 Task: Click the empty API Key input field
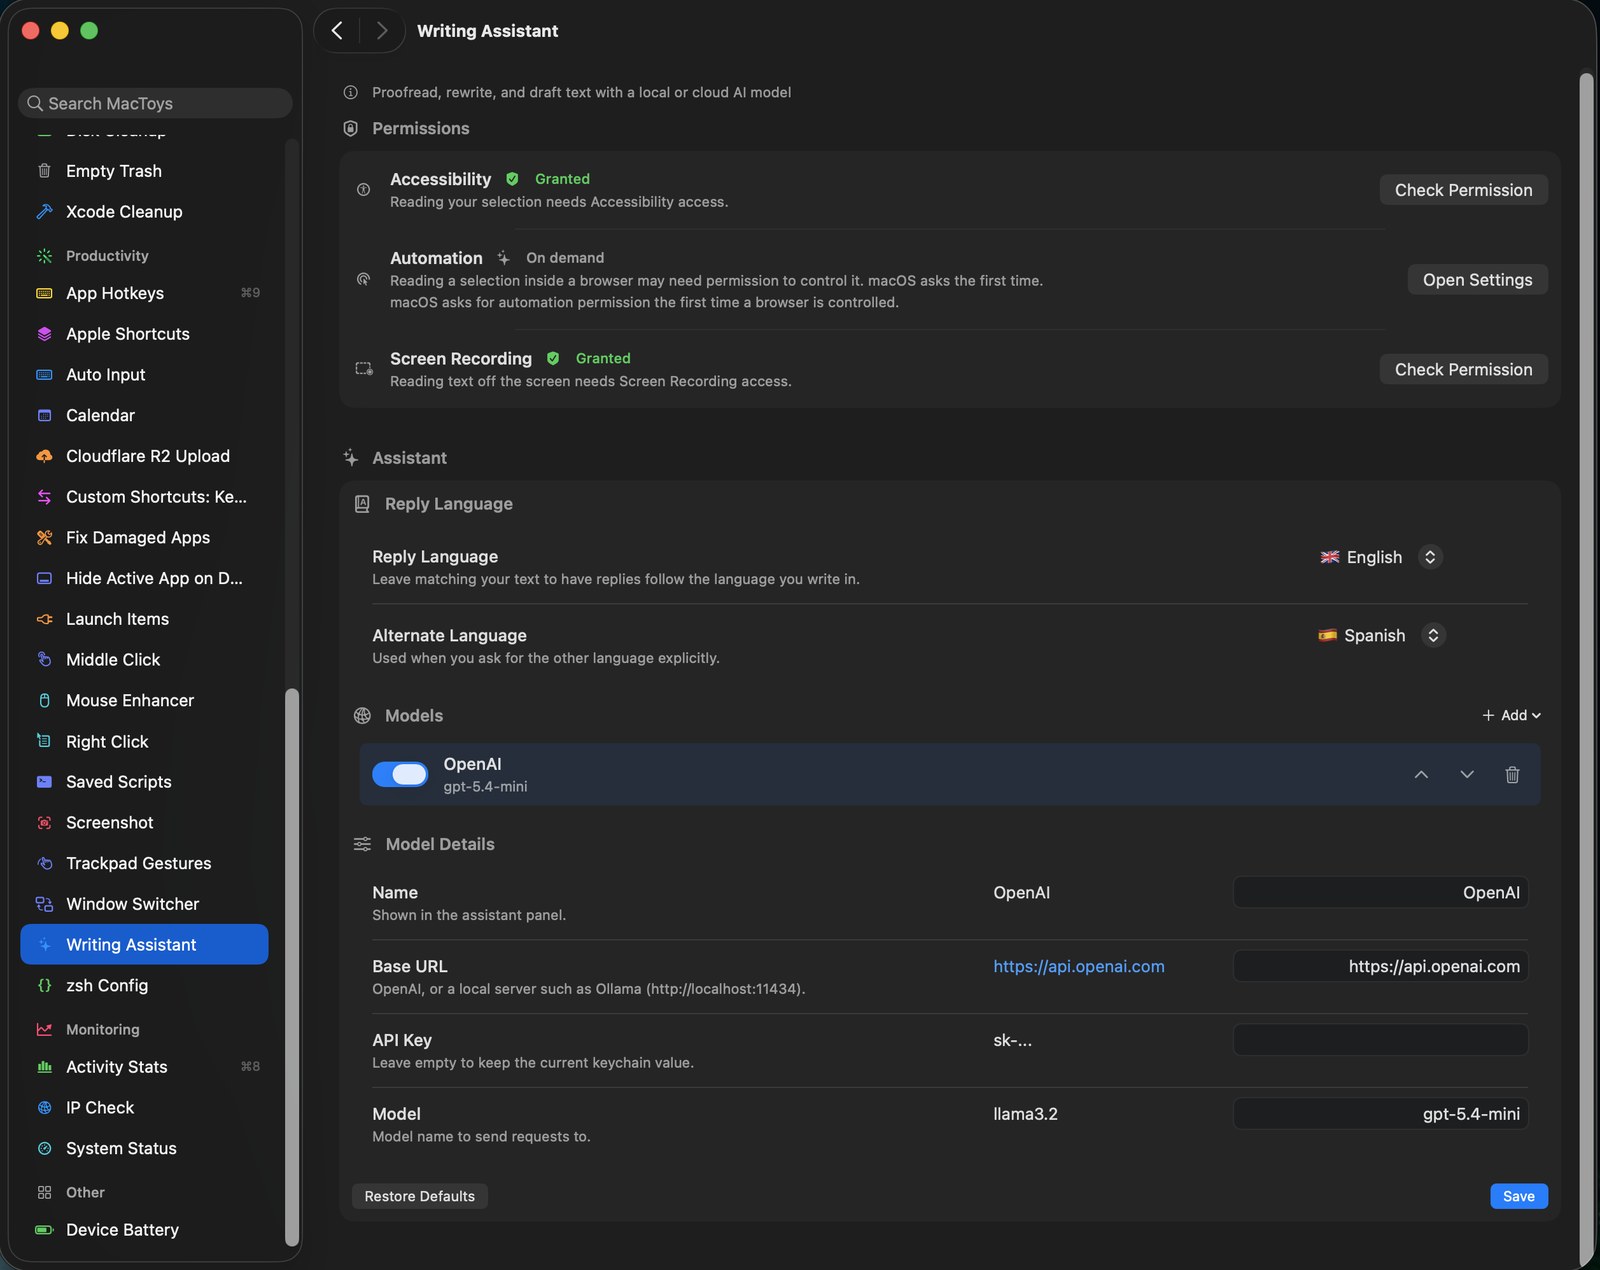1380,1040
